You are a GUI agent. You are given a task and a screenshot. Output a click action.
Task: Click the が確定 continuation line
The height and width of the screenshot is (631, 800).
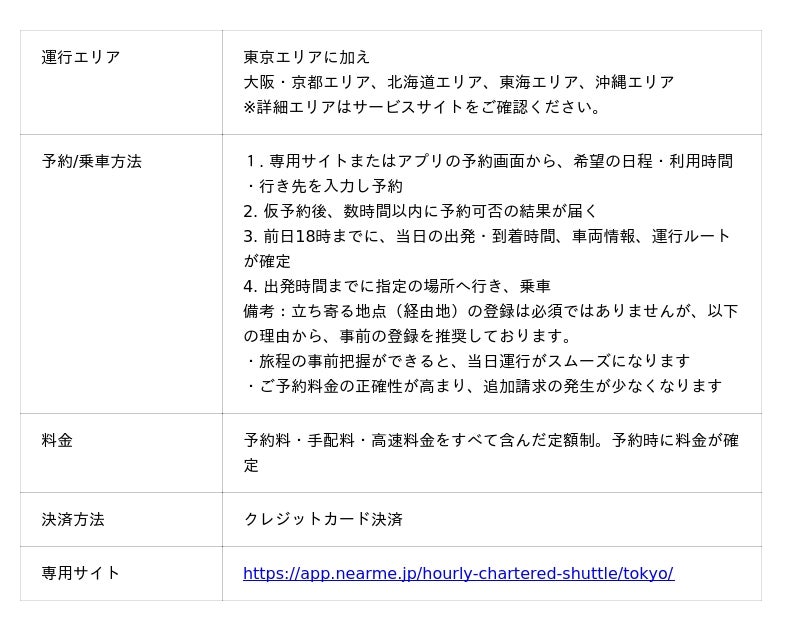pyautogui.click(x=267, y=261)
